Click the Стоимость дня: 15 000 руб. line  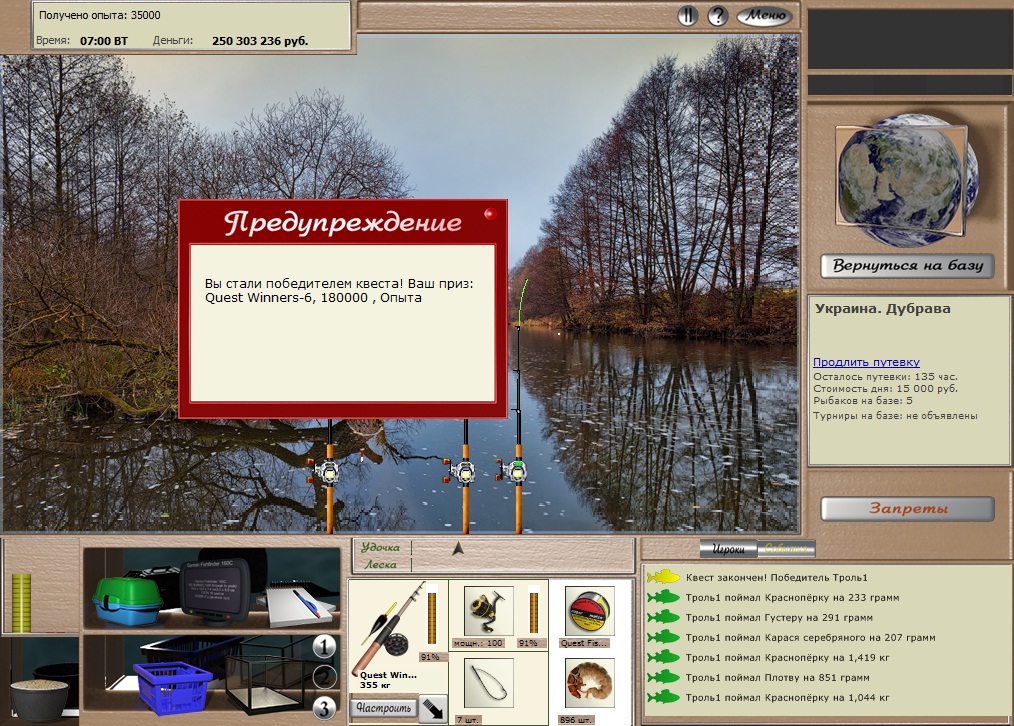(x=885, y=389)
